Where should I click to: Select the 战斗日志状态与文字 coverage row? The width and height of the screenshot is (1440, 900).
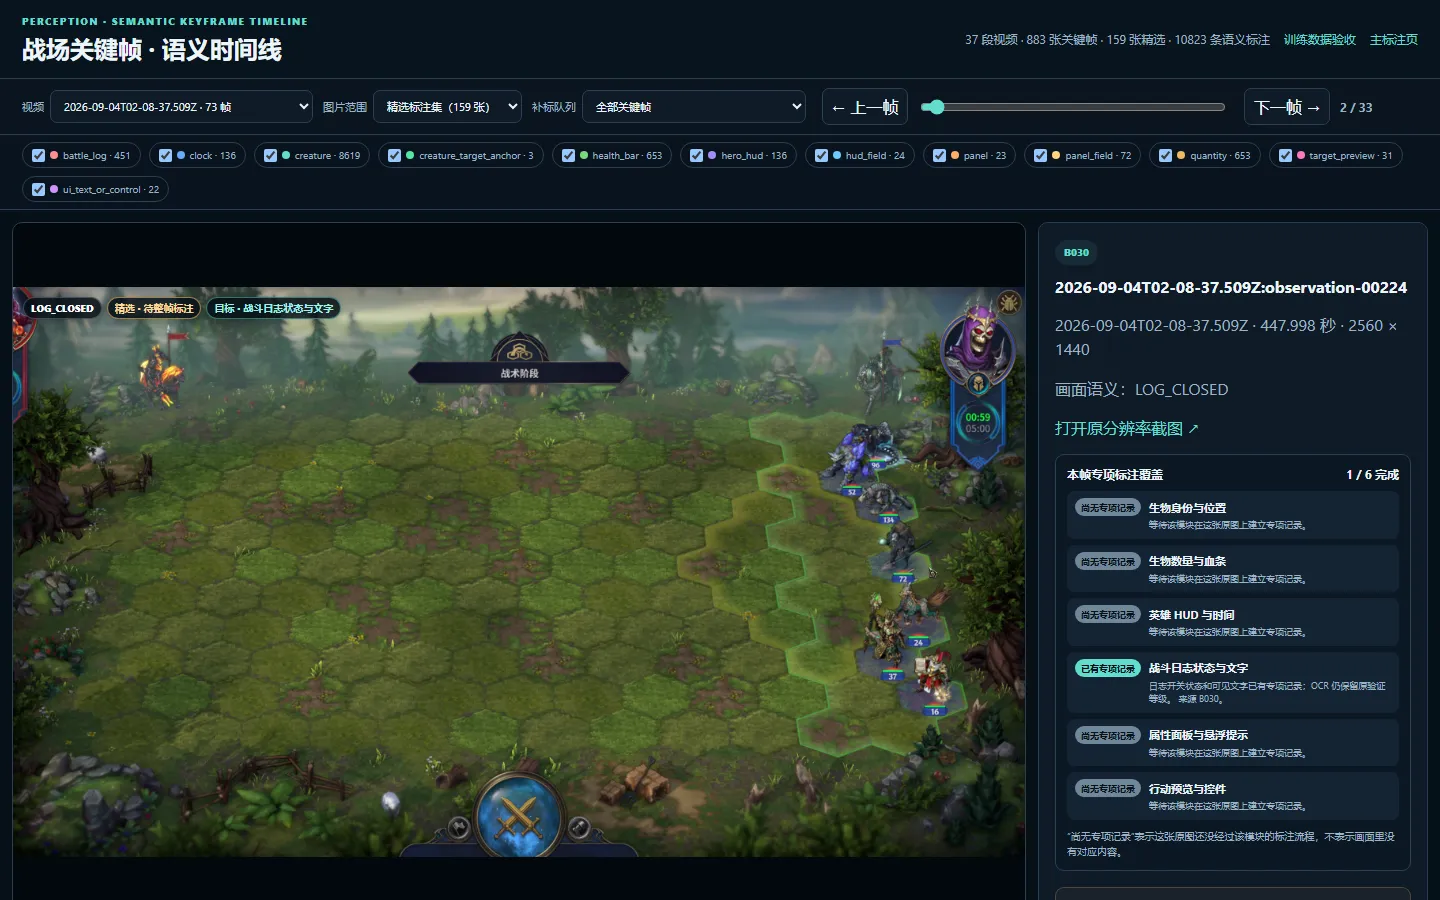tap(1232, 682)
